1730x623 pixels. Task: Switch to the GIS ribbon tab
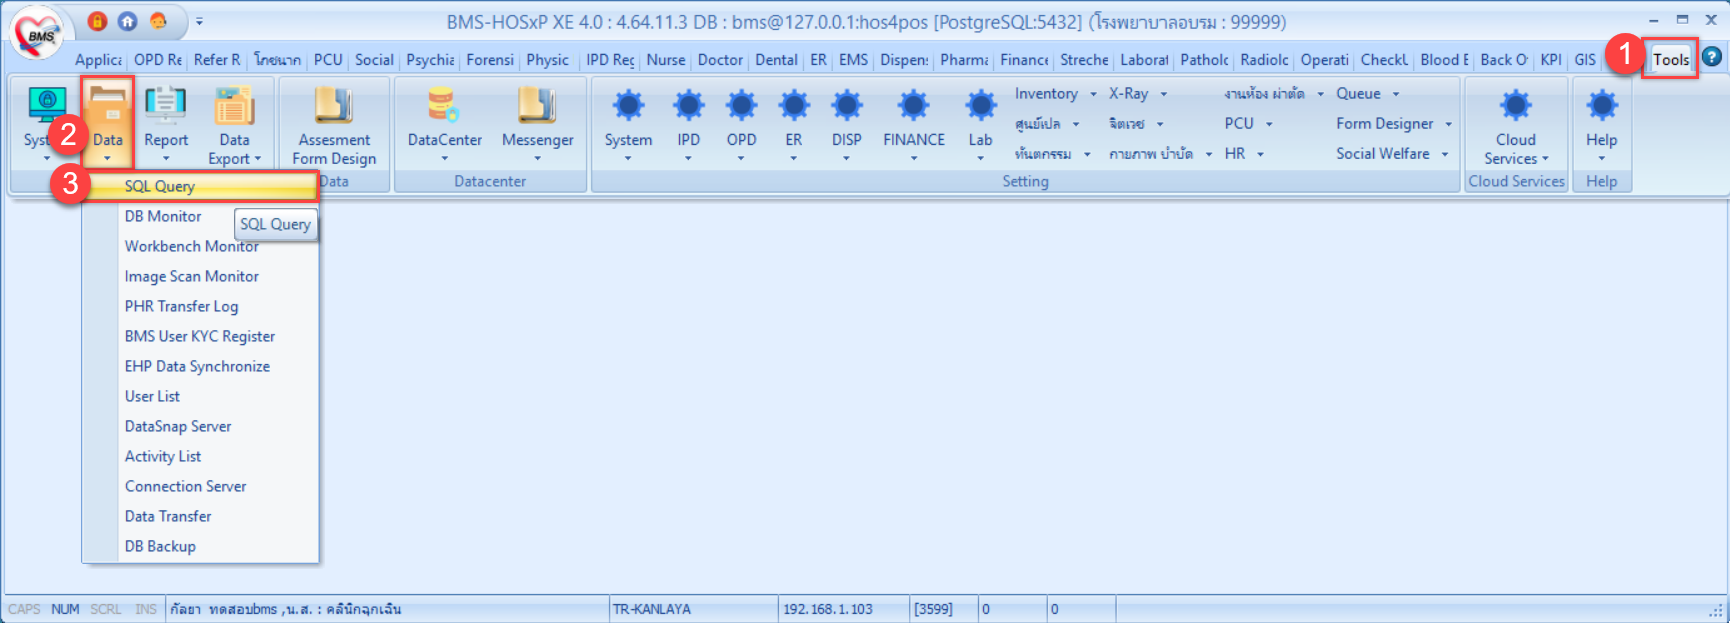click(1585, 59)
